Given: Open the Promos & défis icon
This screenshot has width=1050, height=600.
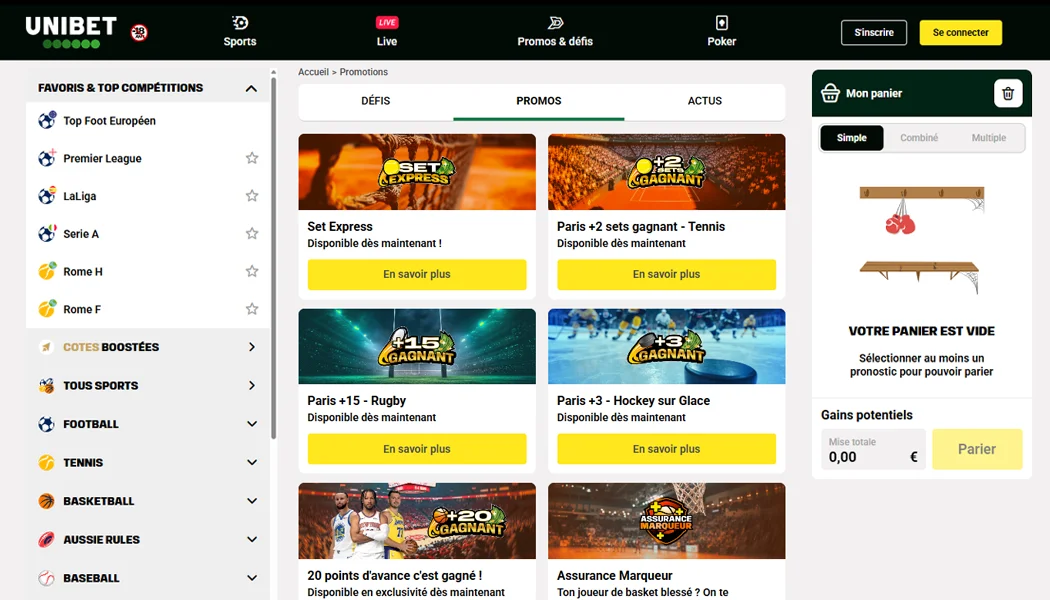Looking at the screenshot, I should 555,23.
